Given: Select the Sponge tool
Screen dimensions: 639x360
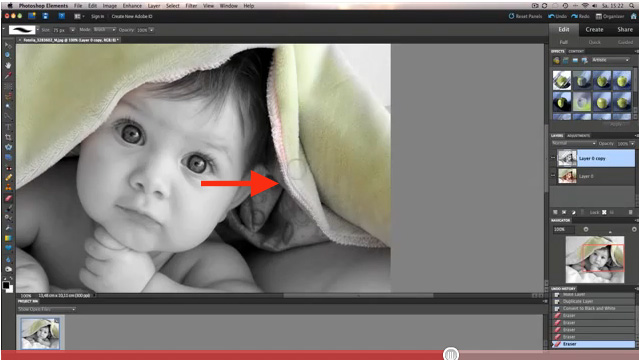Looking at the screenshot, I should click(x=8, y=269).
